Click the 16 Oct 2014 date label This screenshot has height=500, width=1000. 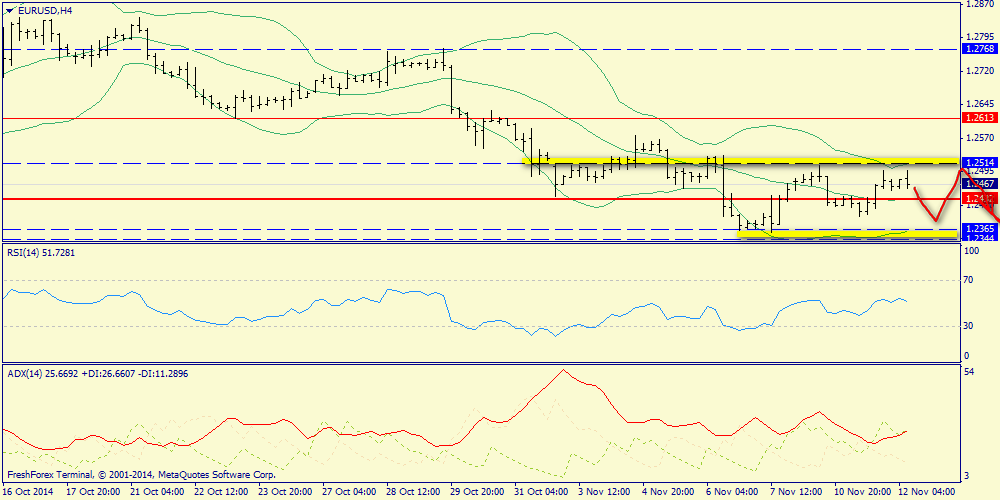tap(29, 492)
